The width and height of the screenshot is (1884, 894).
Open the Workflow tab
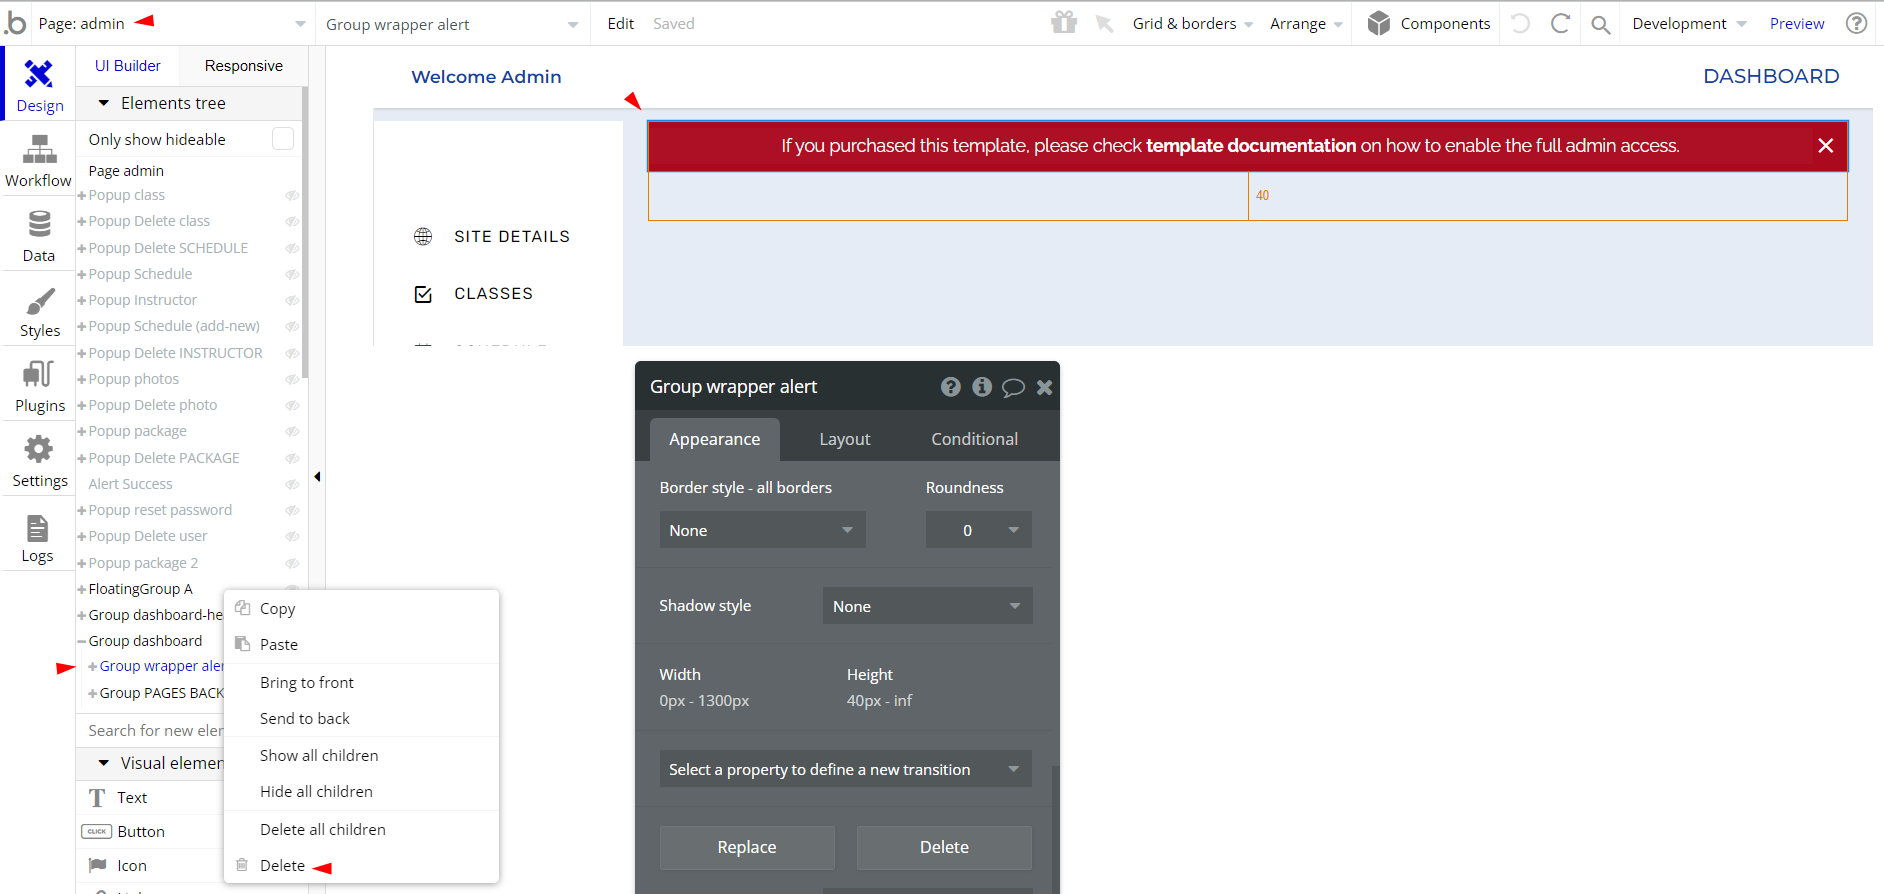(x=39, y=159)
